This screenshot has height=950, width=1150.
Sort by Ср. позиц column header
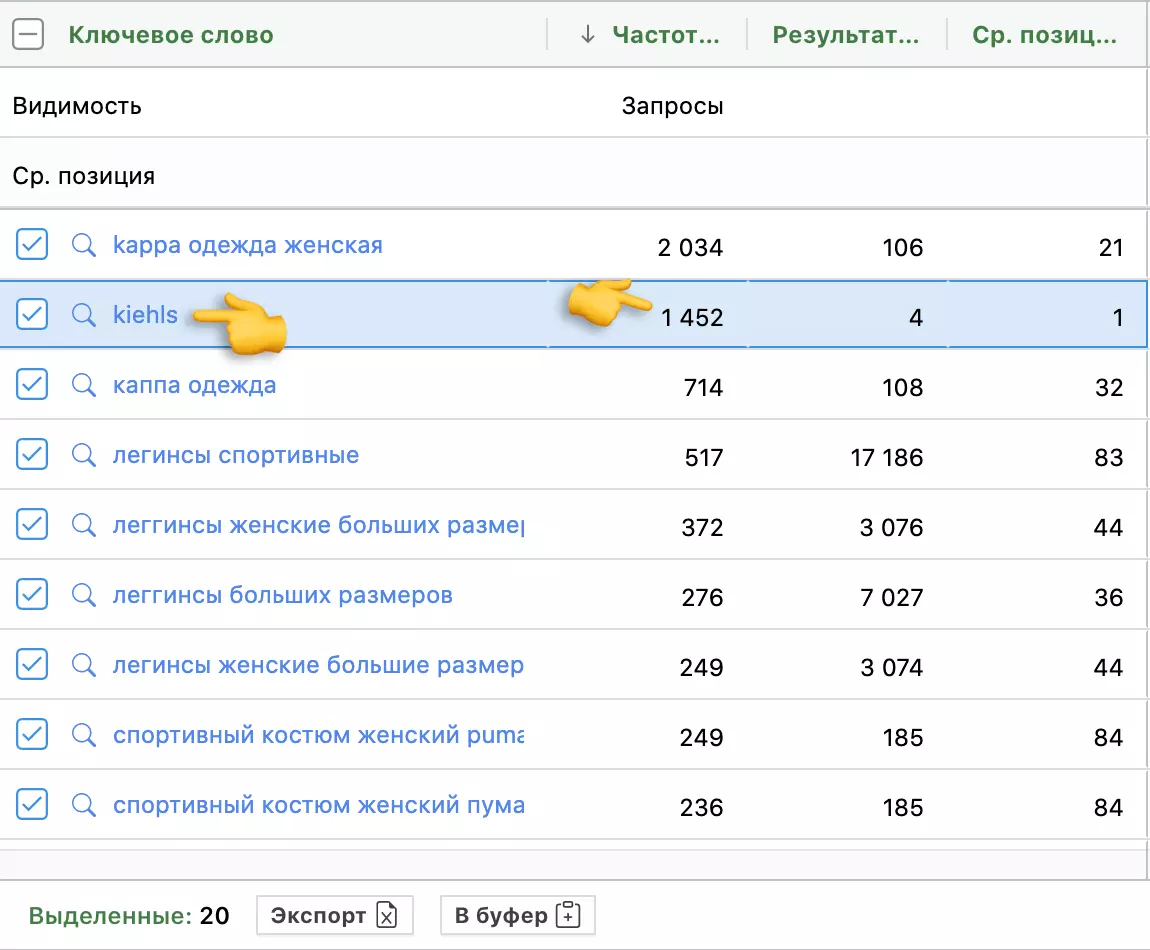[x=1044, y=34]
